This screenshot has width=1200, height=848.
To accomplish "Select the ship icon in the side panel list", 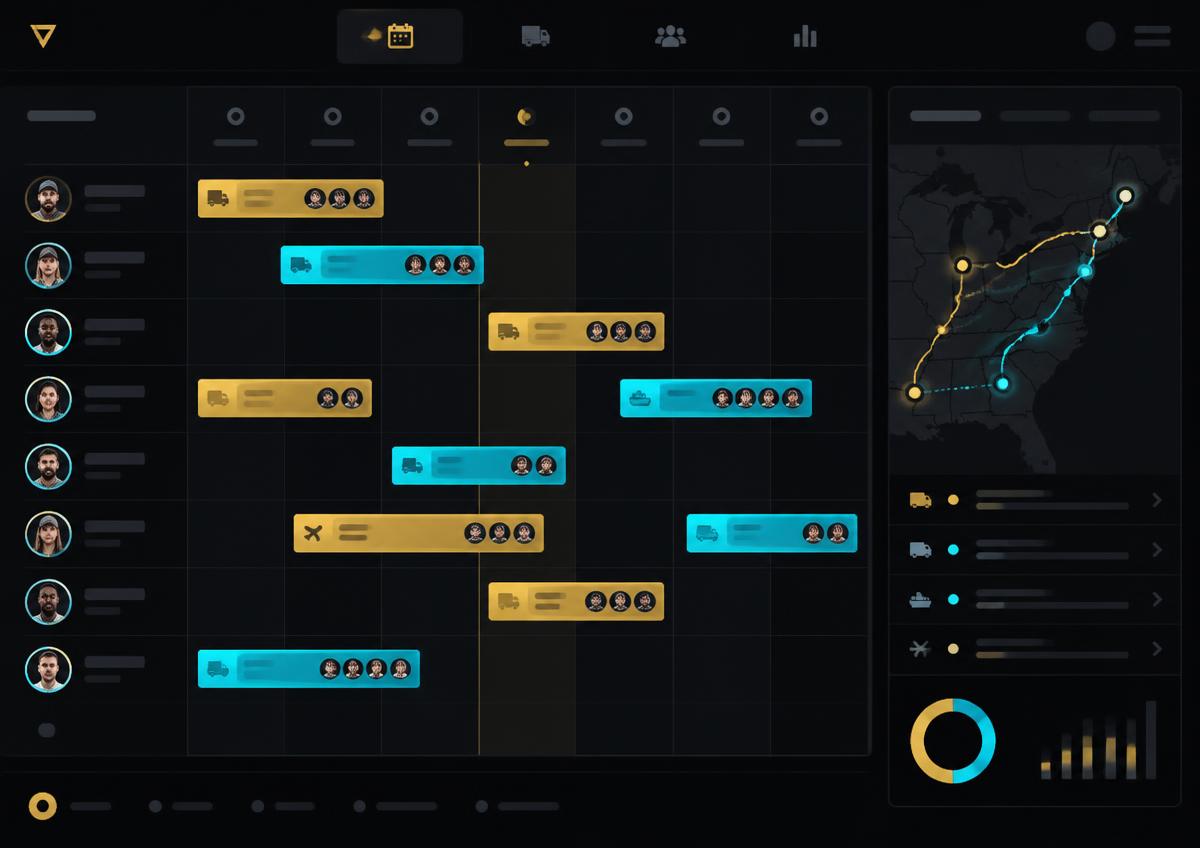I will pos(921,599).
